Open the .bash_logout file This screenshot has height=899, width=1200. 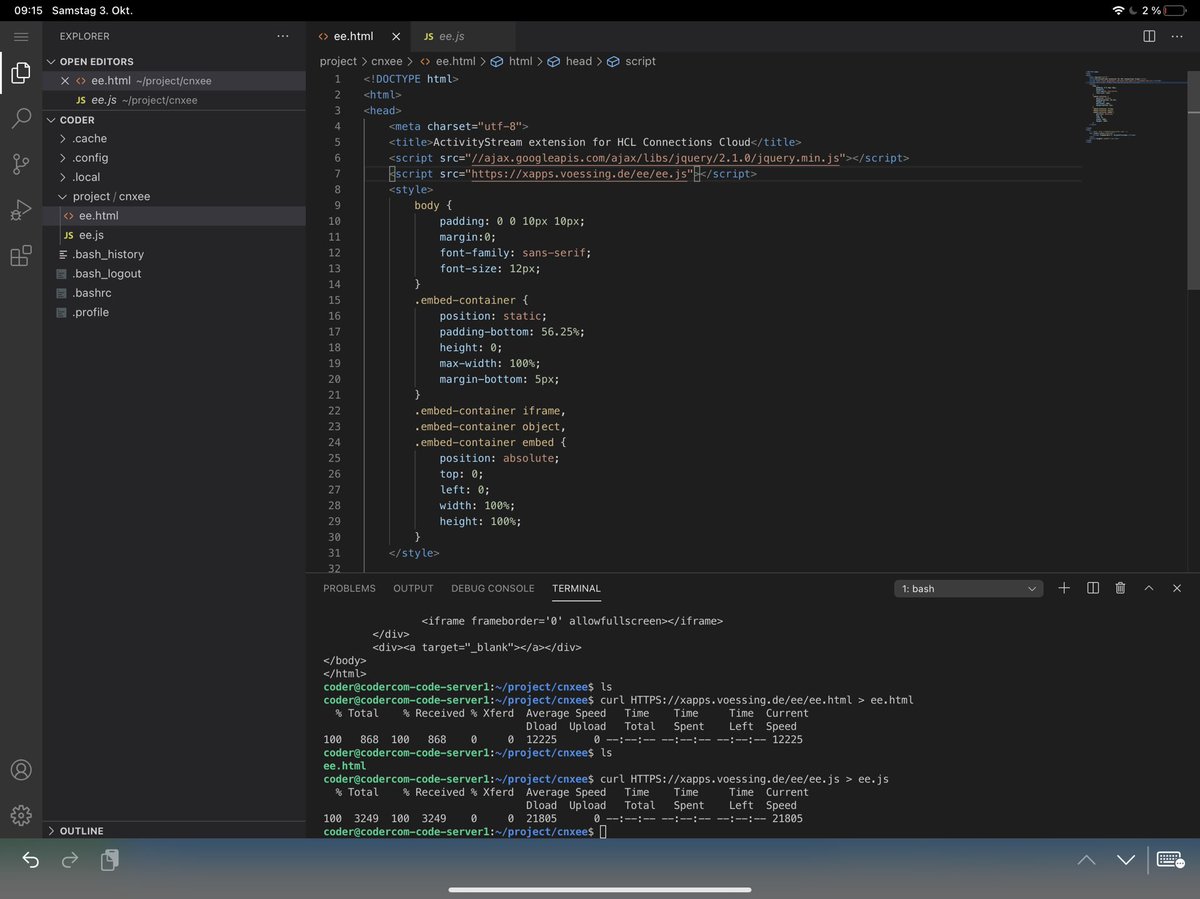tap(174, 274)
